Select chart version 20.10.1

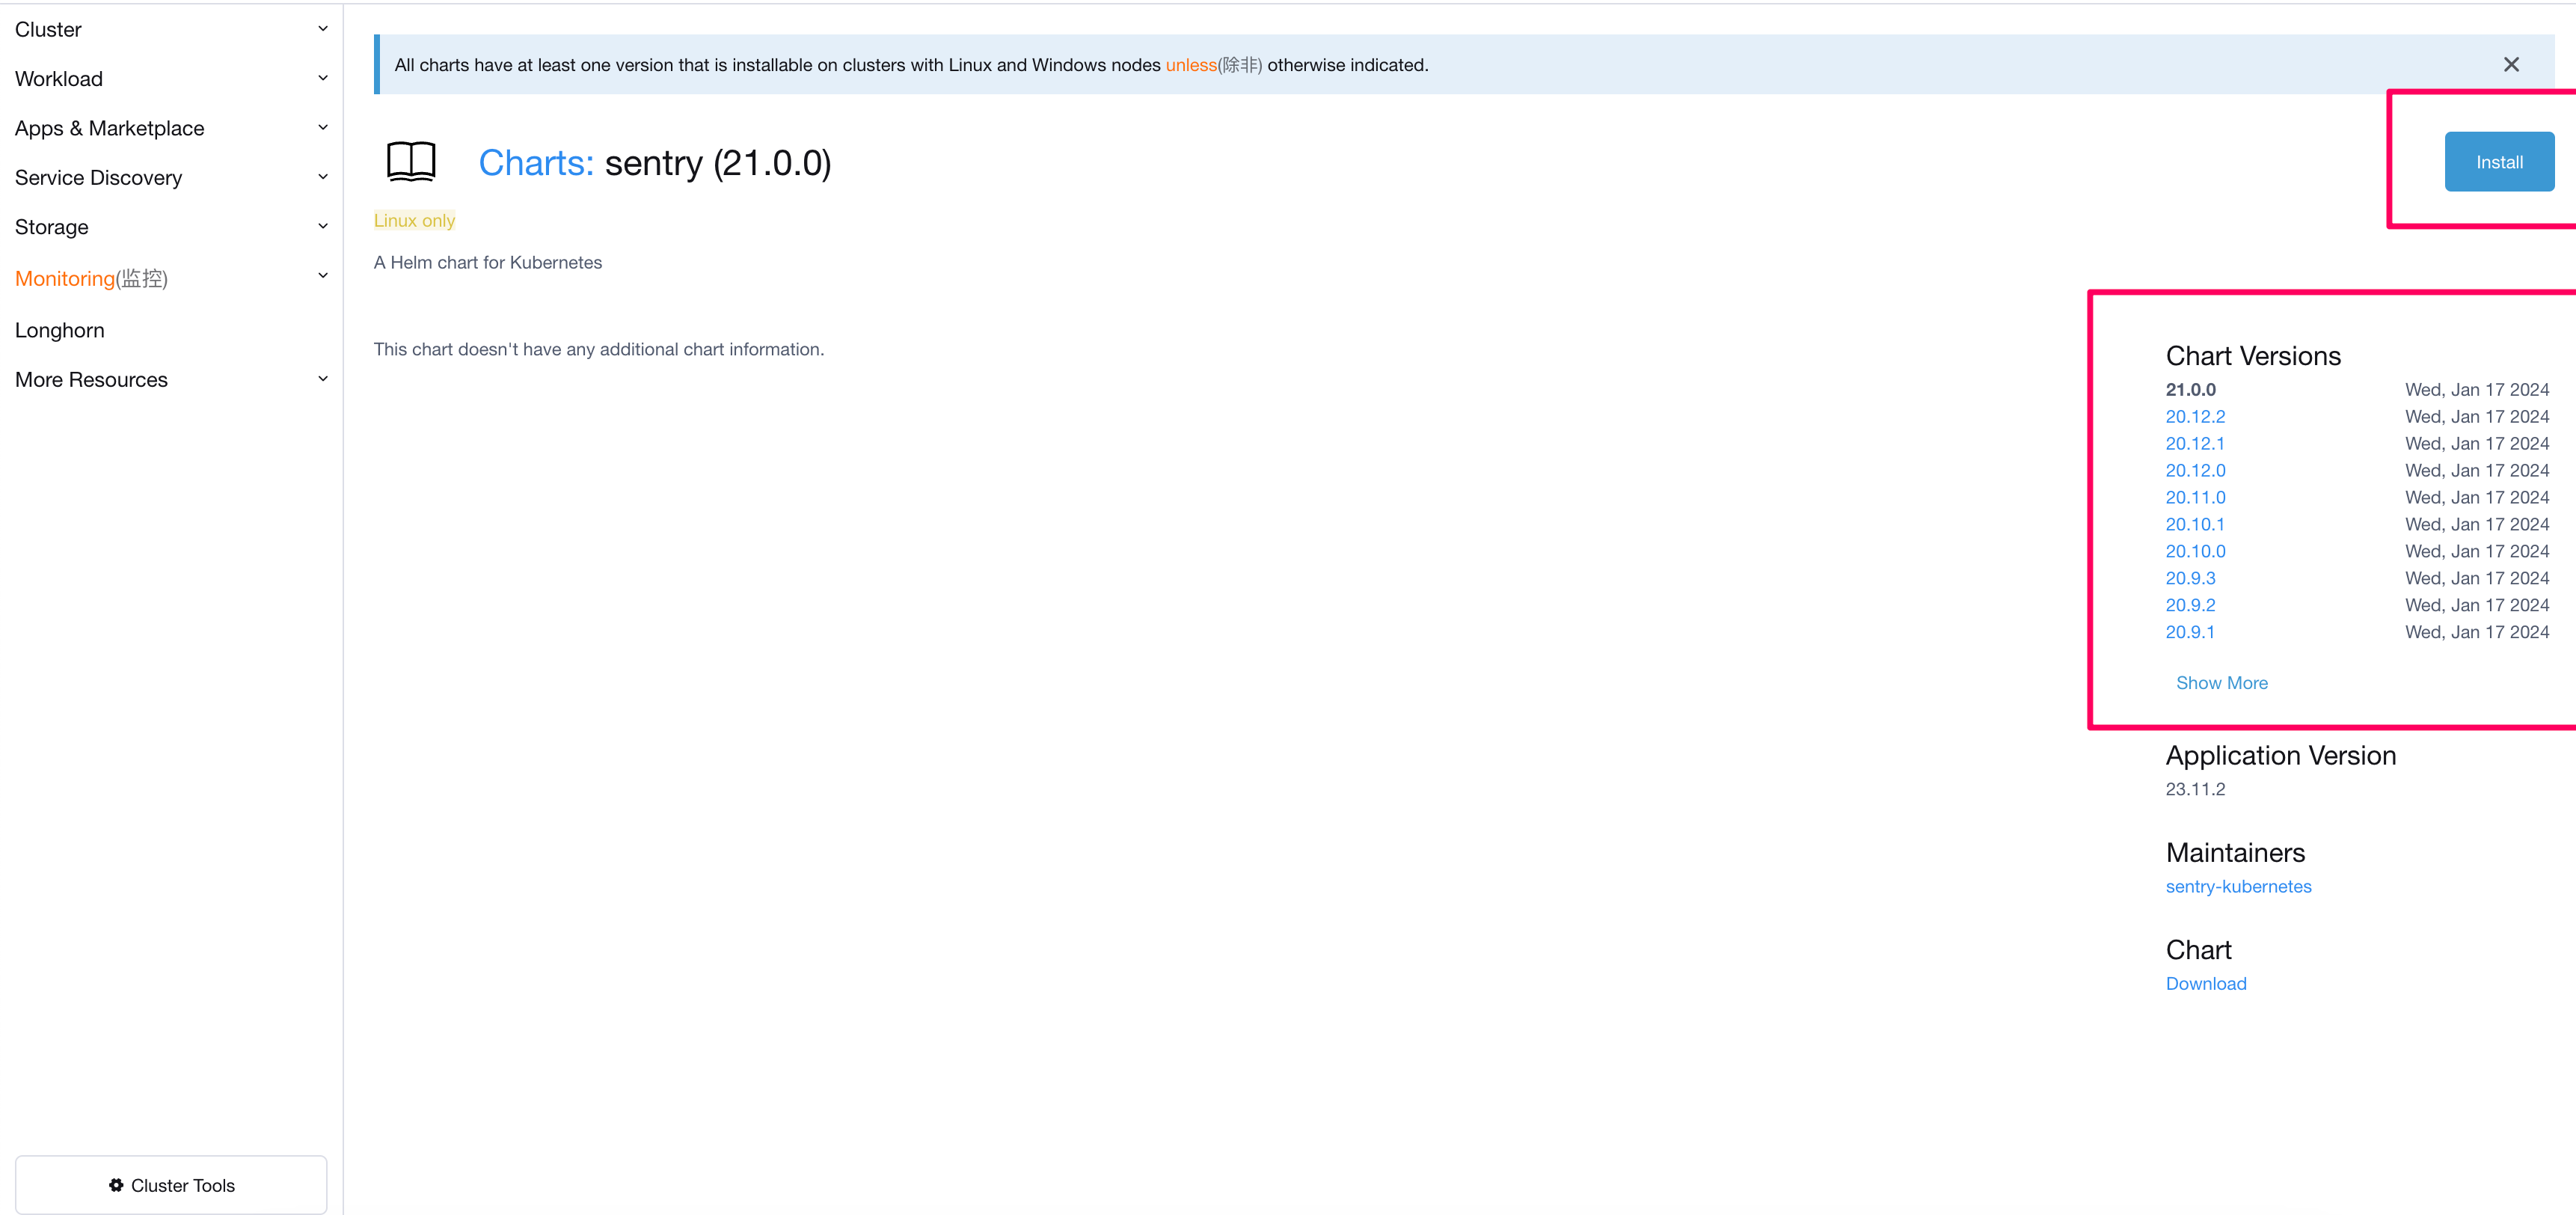pos(2195,525)
